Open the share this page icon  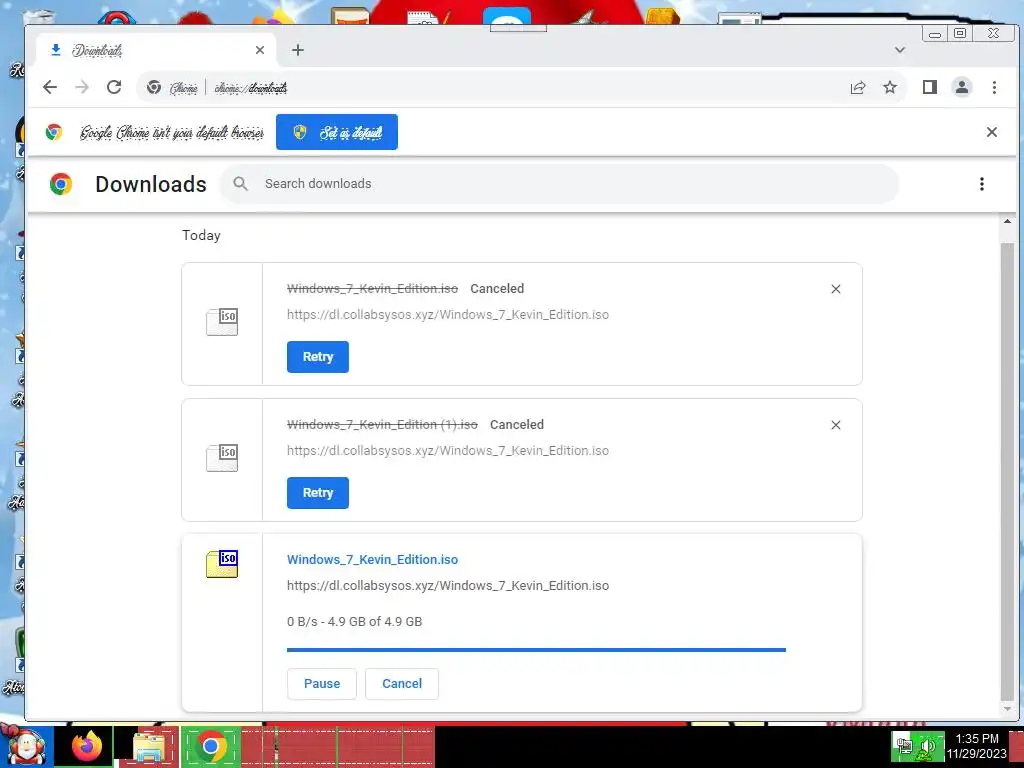[858, 88]
